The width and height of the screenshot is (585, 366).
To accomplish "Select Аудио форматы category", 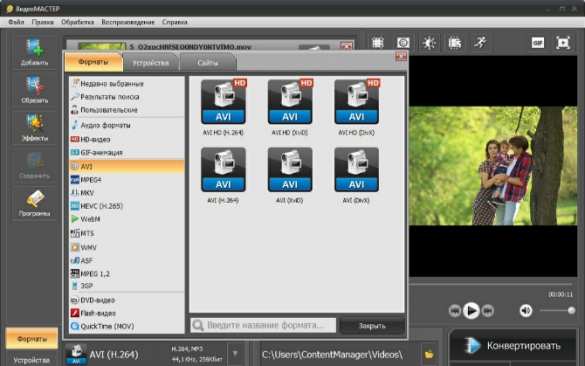I will 127,125.
